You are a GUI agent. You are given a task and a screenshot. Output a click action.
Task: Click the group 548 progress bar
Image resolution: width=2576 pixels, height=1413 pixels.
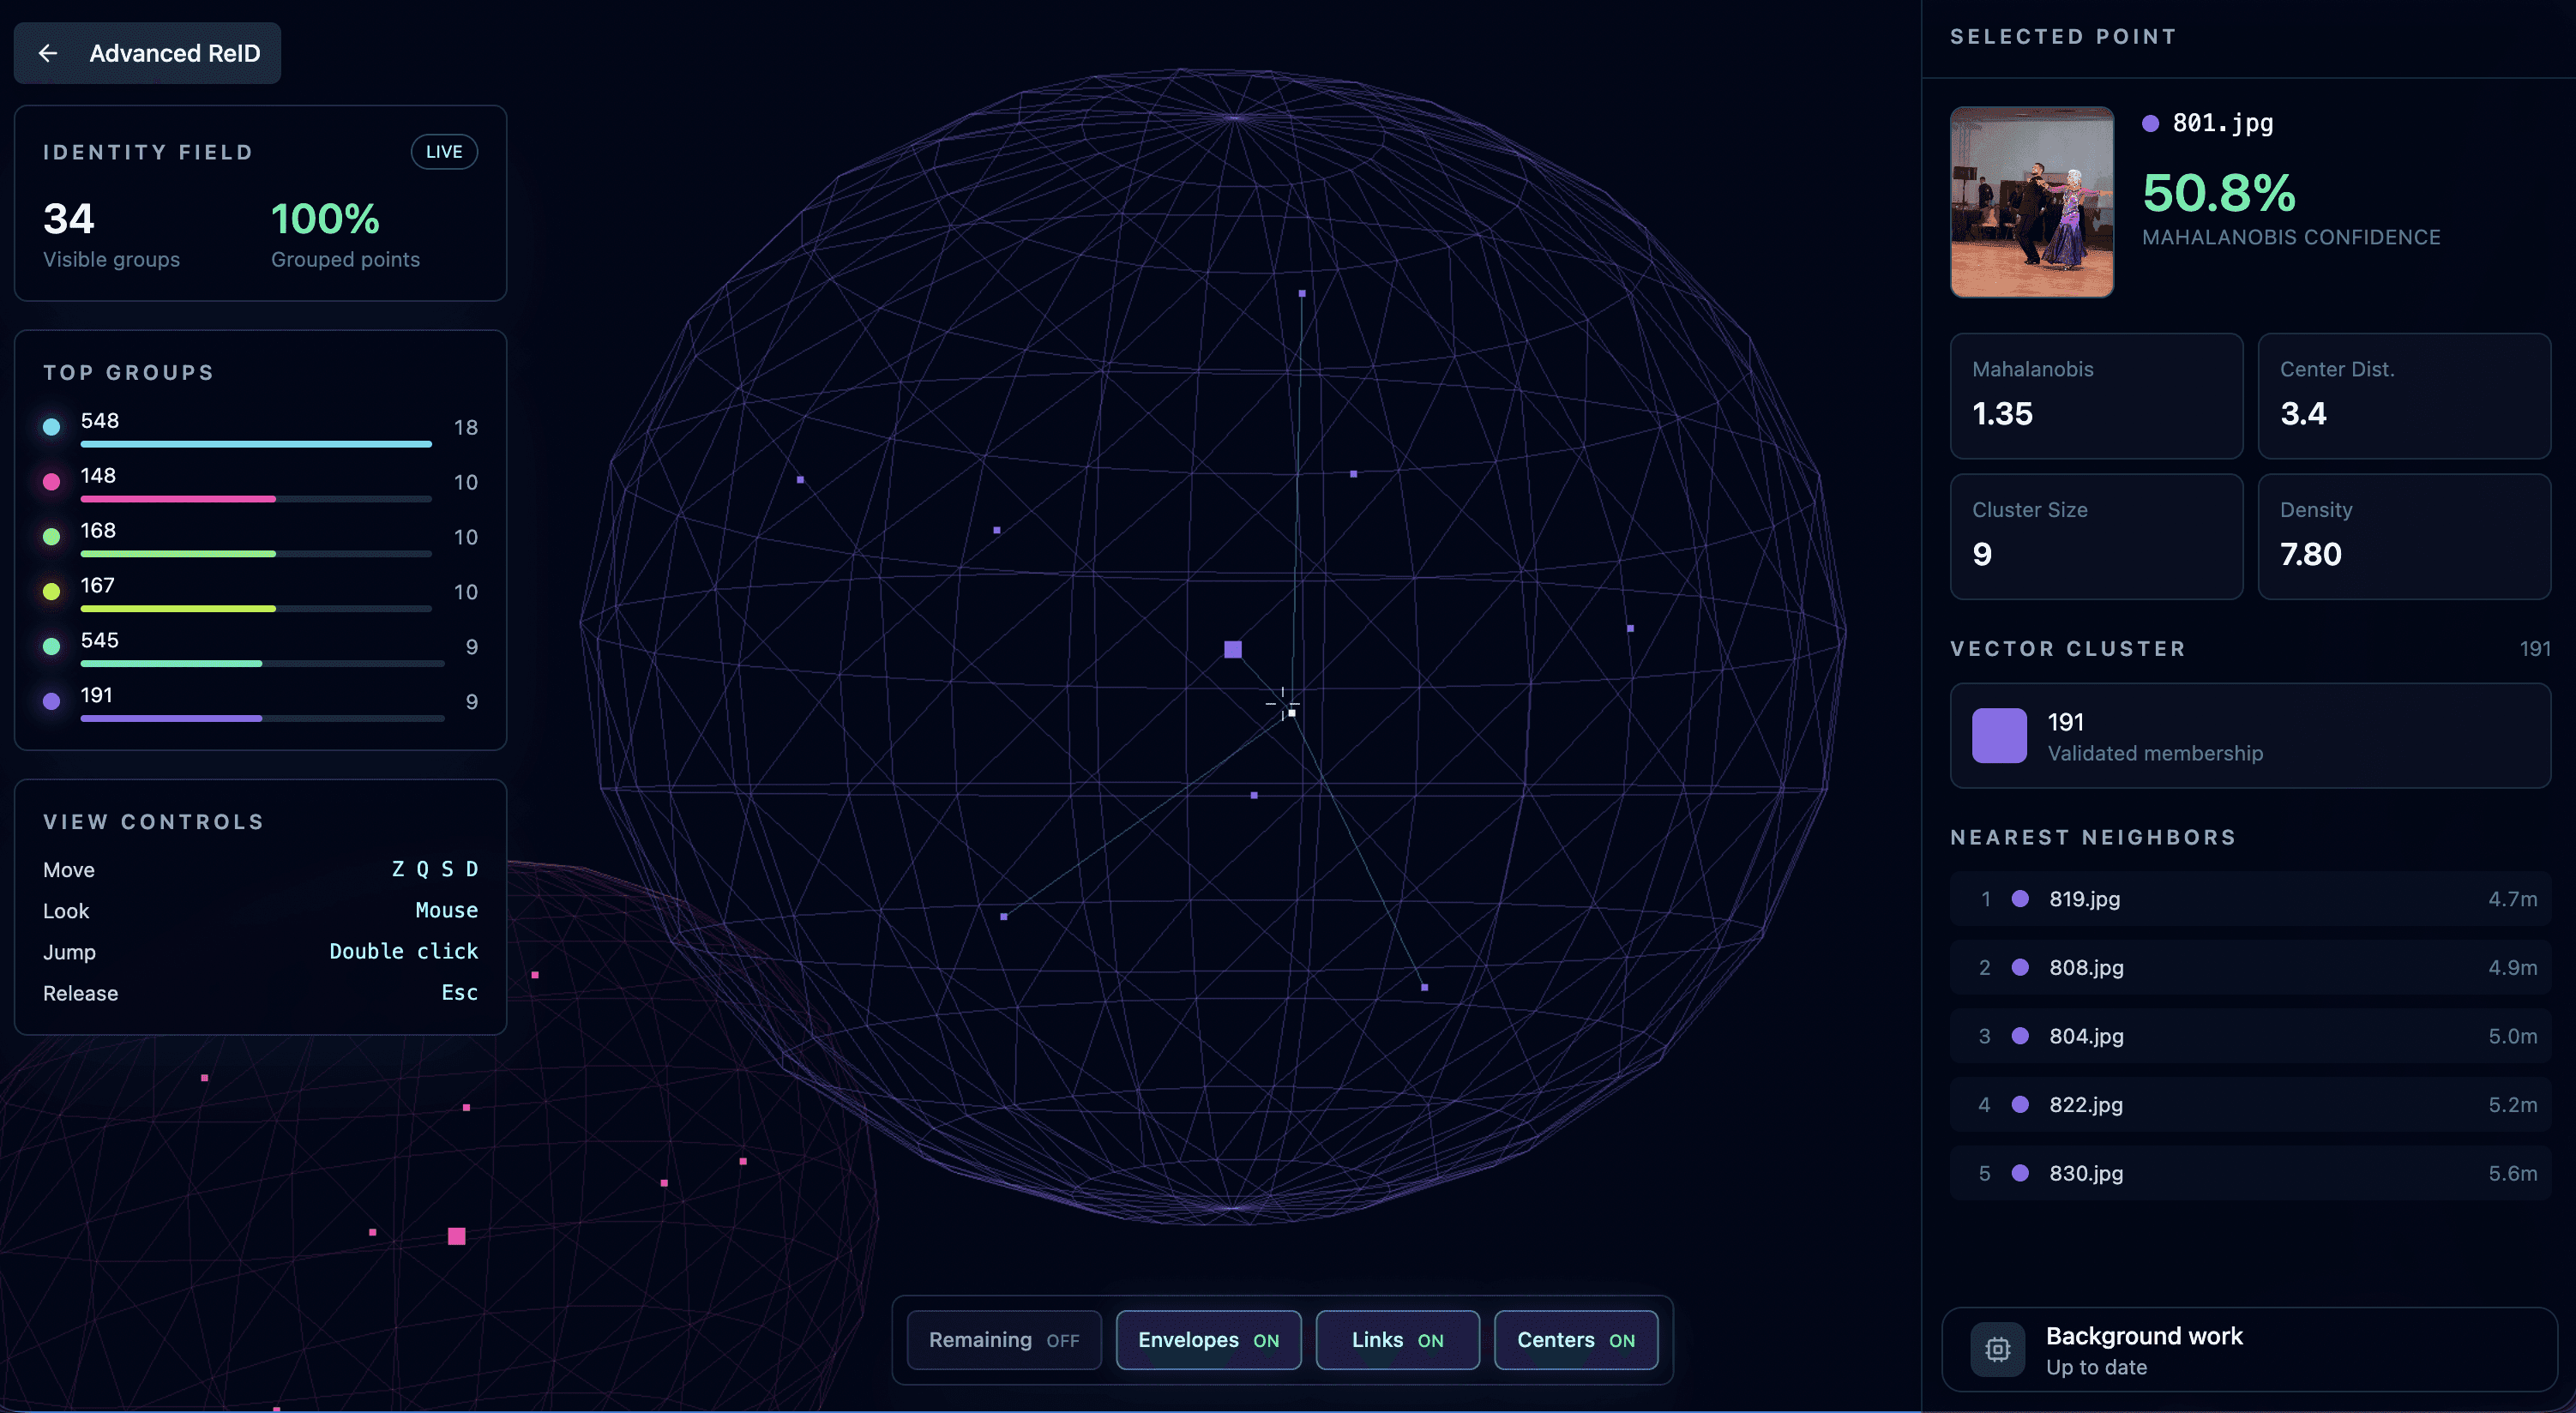(x=256, y=444)
